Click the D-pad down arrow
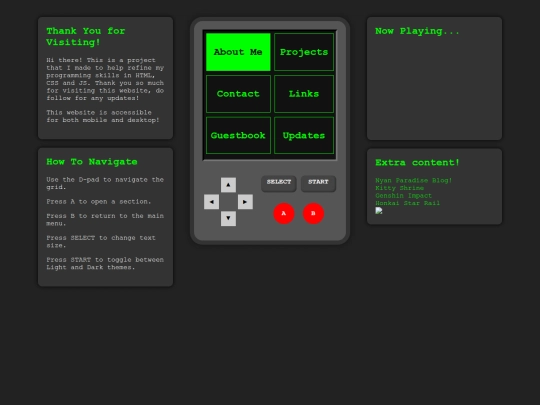 228,218
